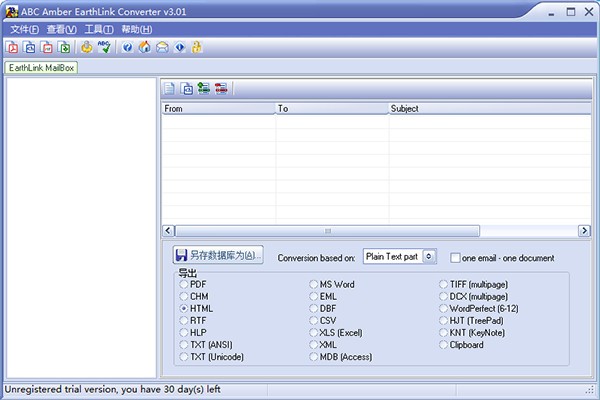
Task: Click the red PDF export toolbar icon
Action: pyautogui.click(x=13, y=47)
